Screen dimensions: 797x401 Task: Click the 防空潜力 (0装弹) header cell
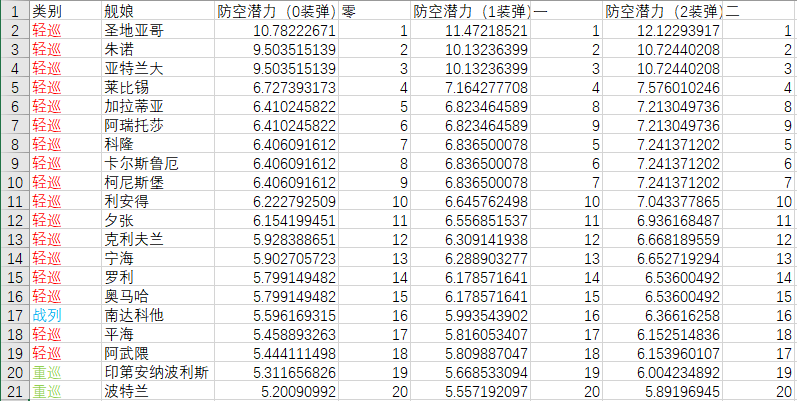coord(277,11)
